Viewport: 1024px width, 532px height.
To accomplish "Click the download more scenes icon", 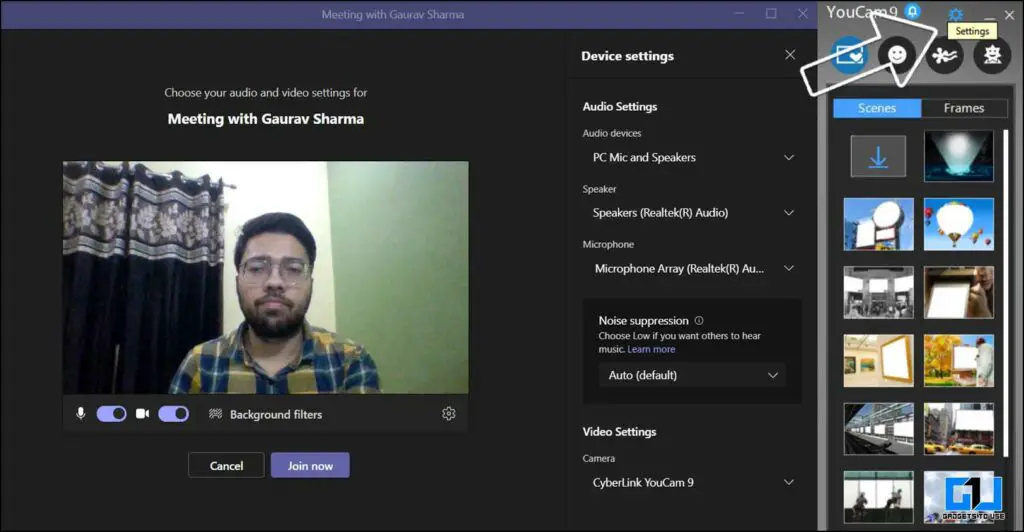I will tap(878, 157).
